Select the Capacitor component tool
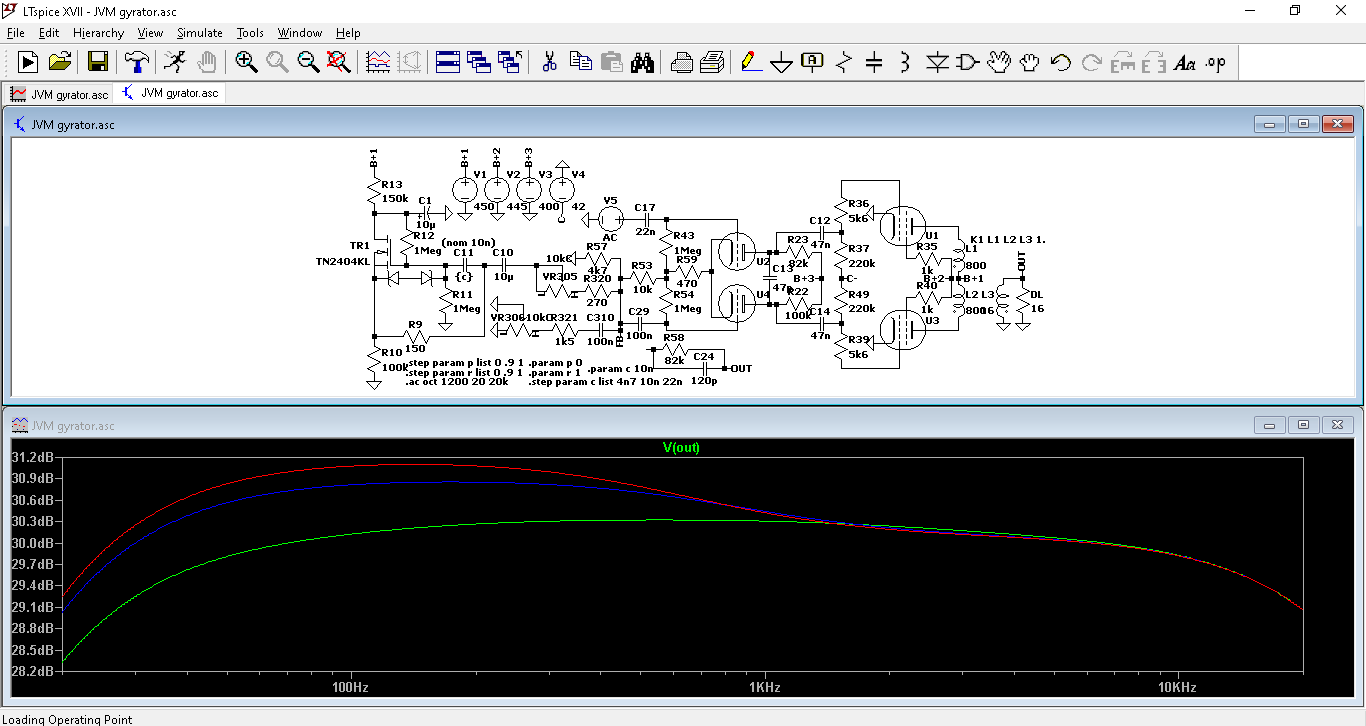Viewport: 1366px width, 726px height. [x=874, y=62]
